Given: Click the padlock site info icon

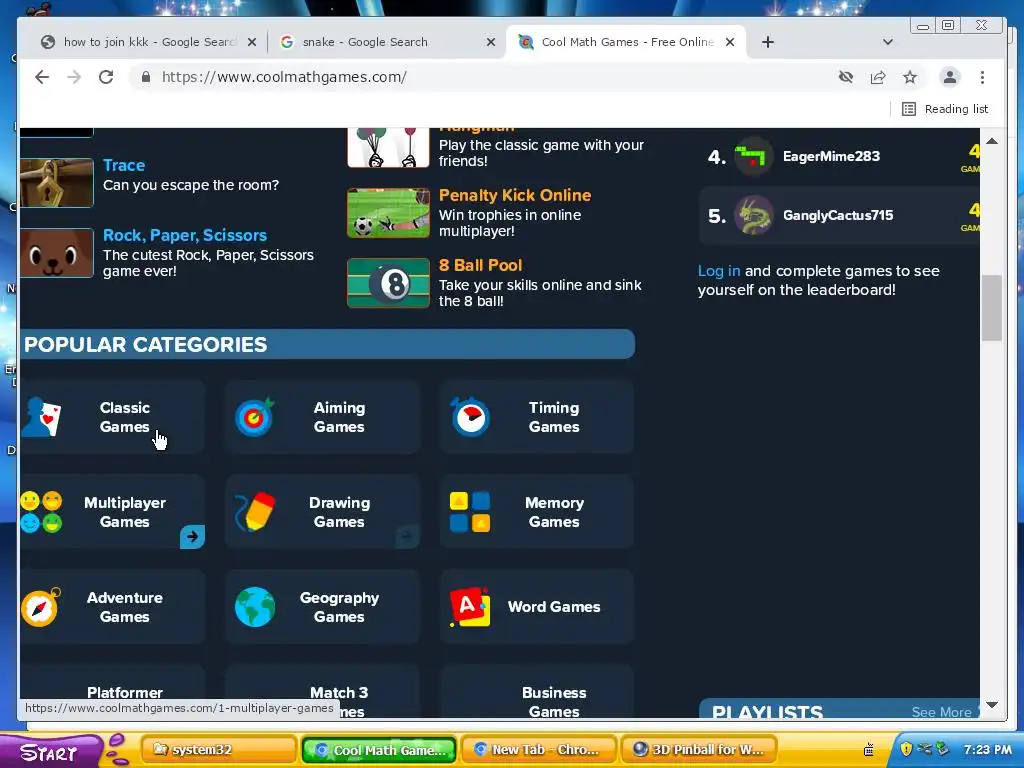Looking at the screenshot, I should [146, 77].
